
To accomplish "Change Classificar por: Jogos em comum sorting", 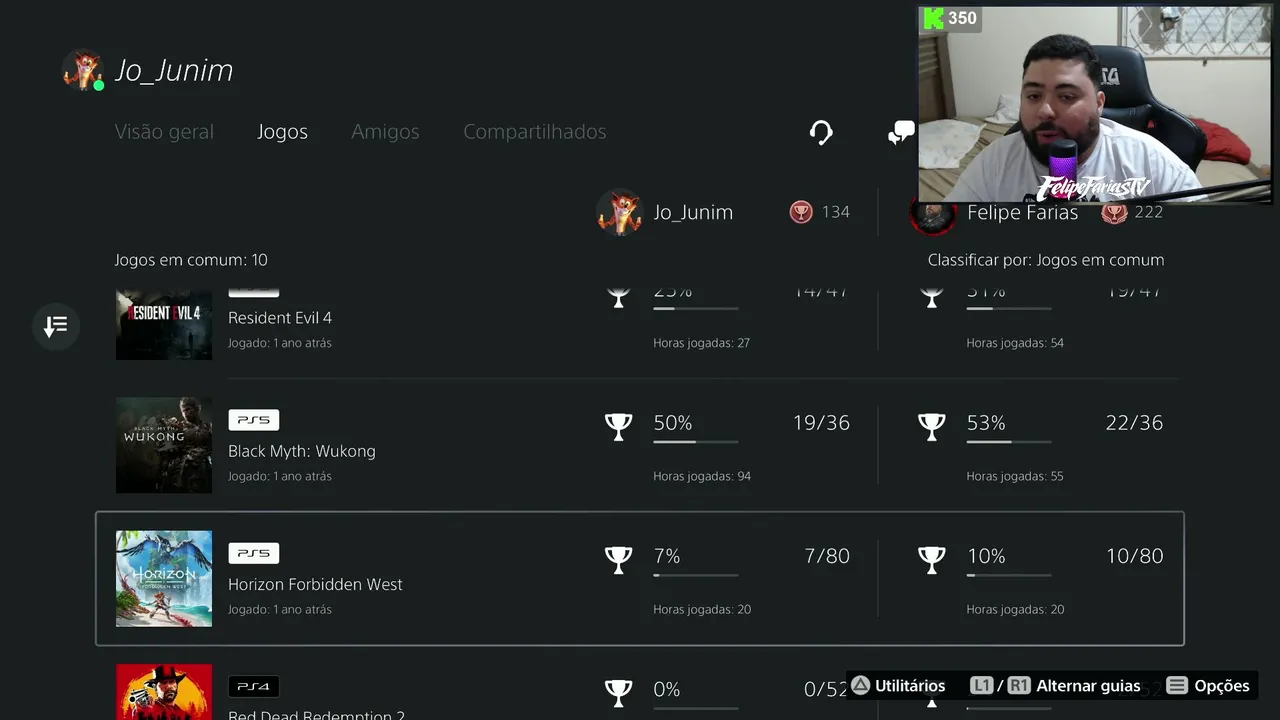I will point(1046,260).
